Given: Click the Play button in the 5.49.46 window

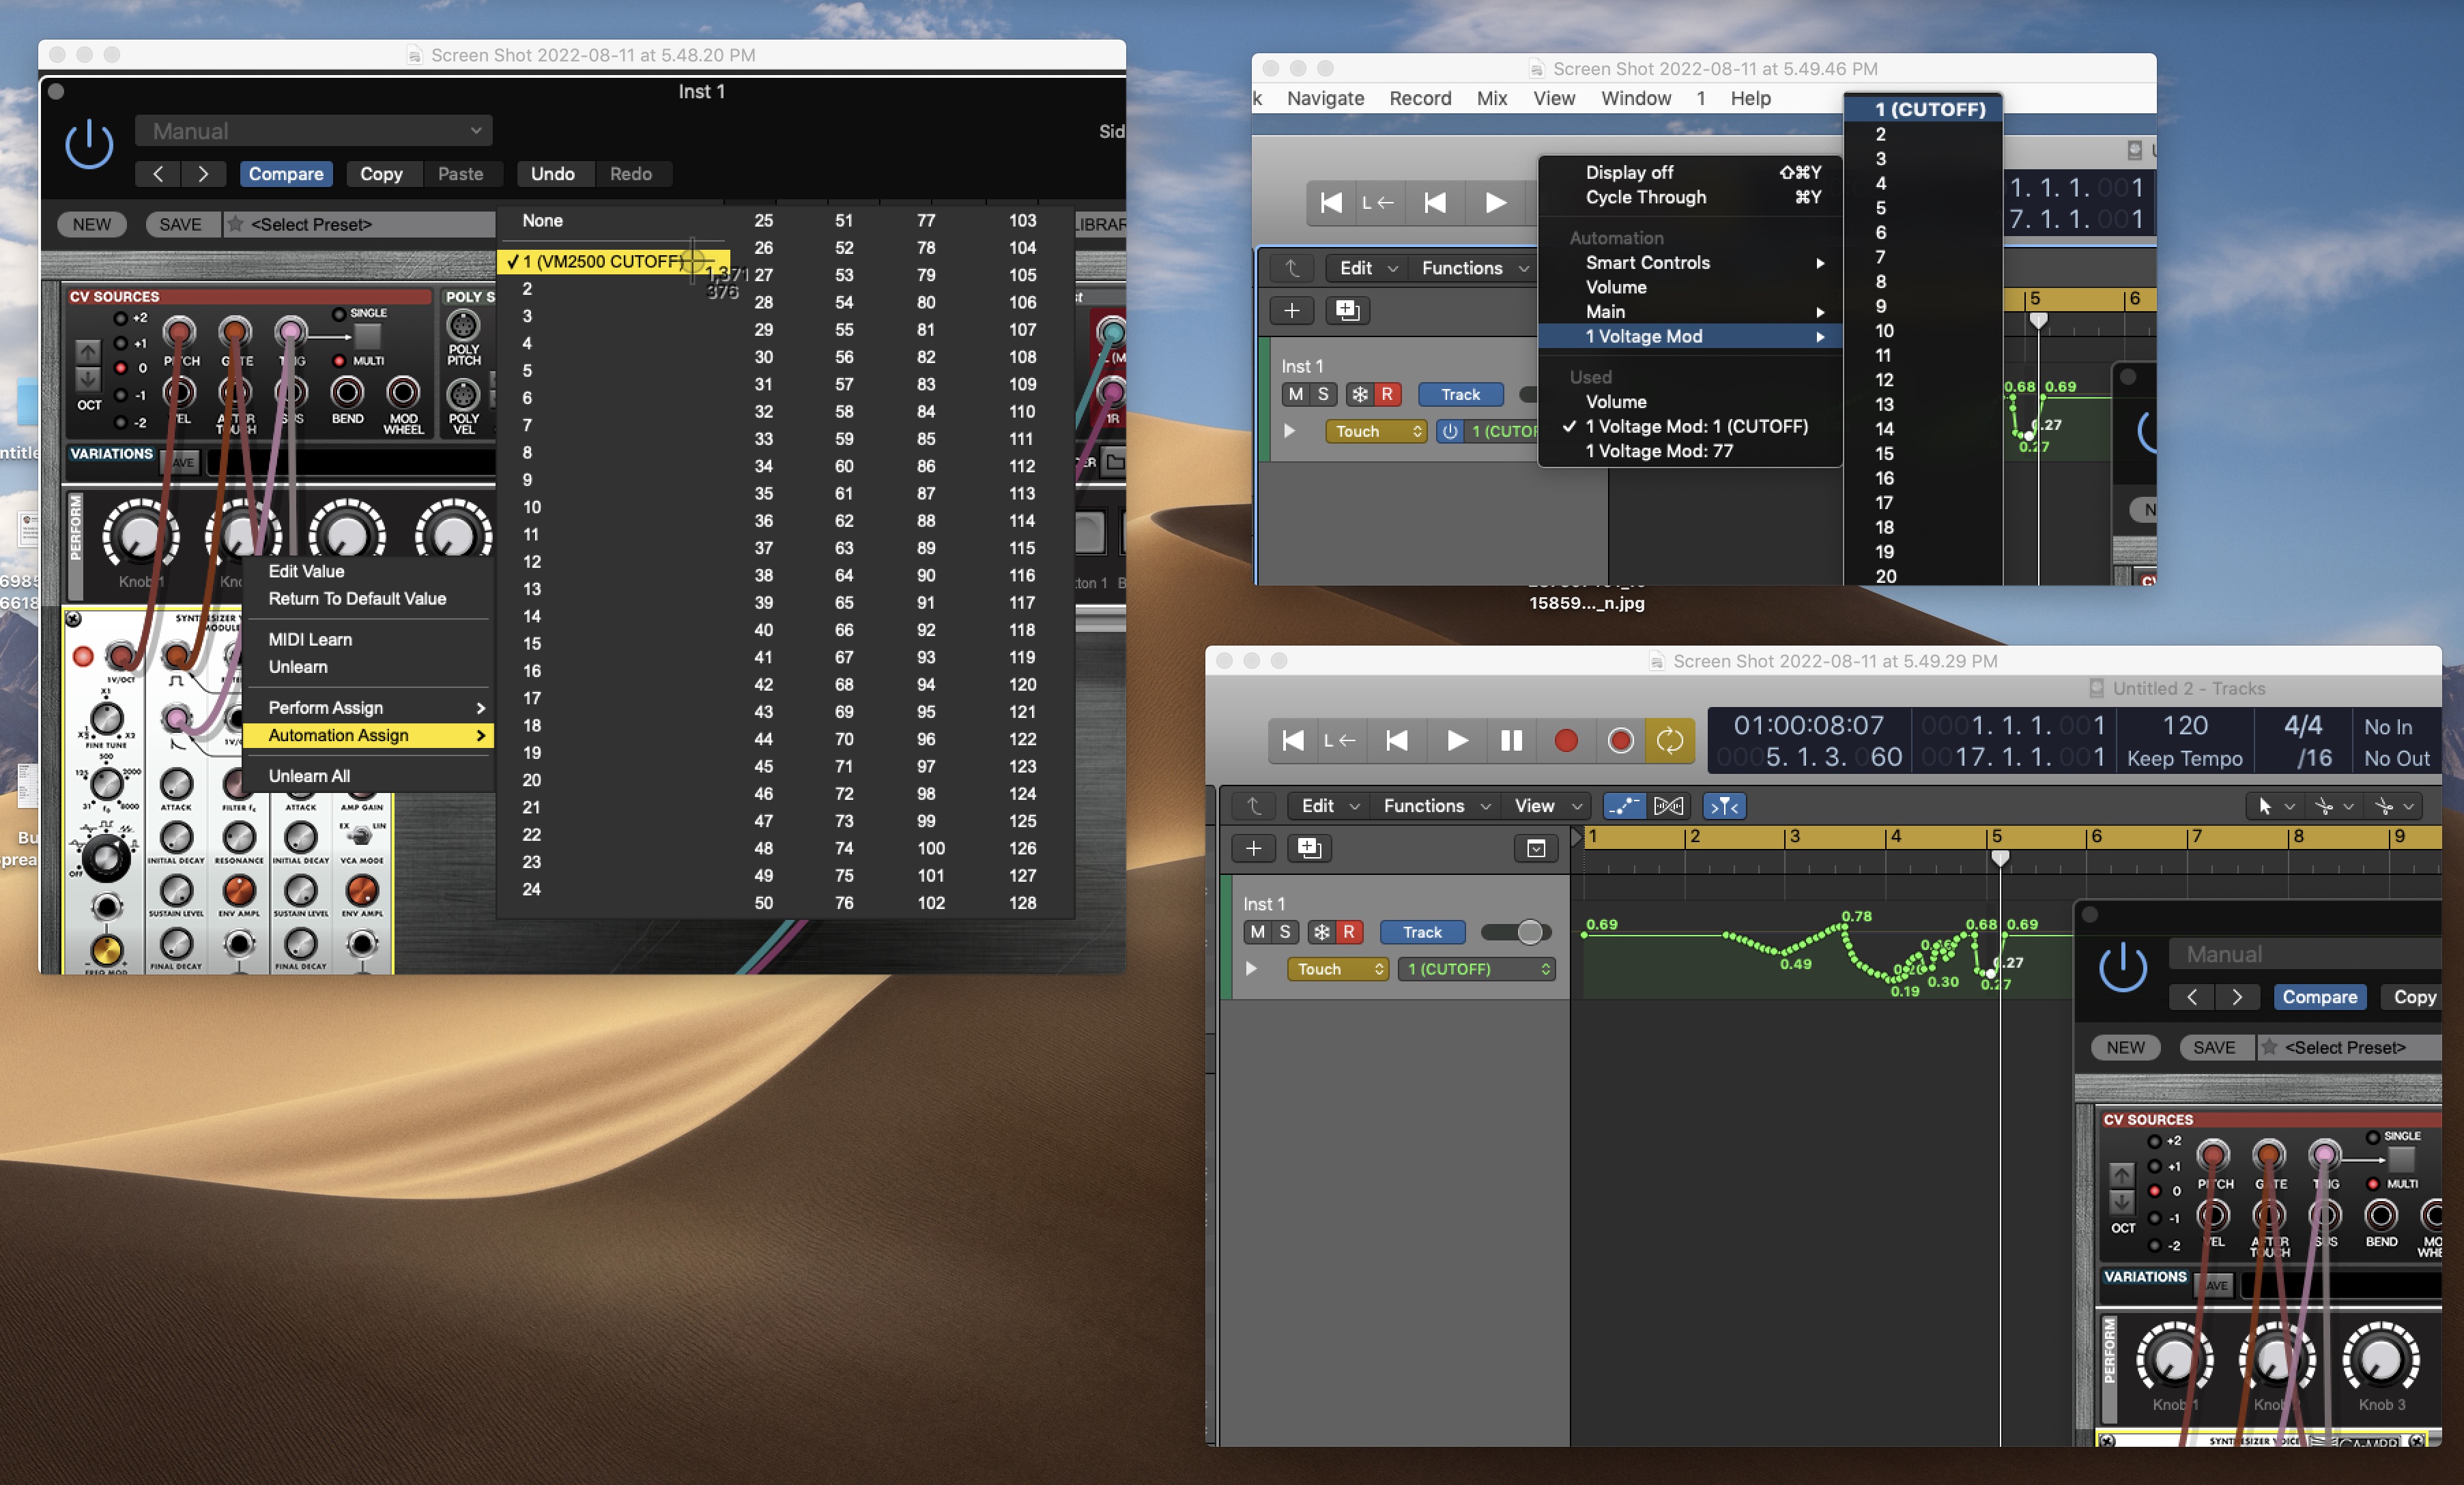Looking at the screenshot, I should tap(1495, 203).
